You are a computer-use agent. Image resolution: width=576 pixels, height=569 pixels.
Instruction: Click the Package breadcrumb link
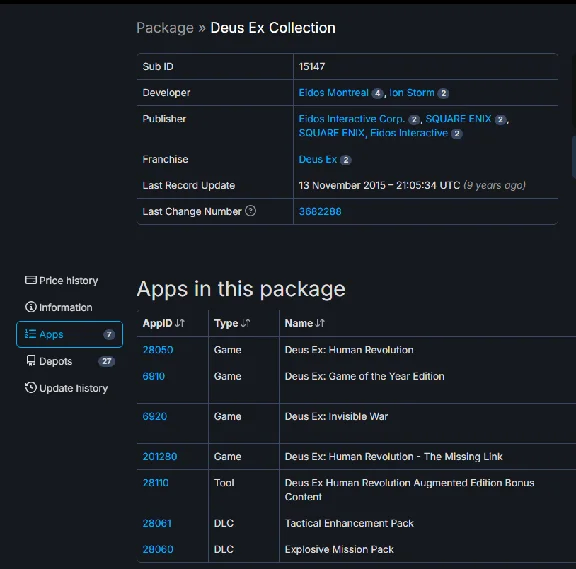pos(165,28)
